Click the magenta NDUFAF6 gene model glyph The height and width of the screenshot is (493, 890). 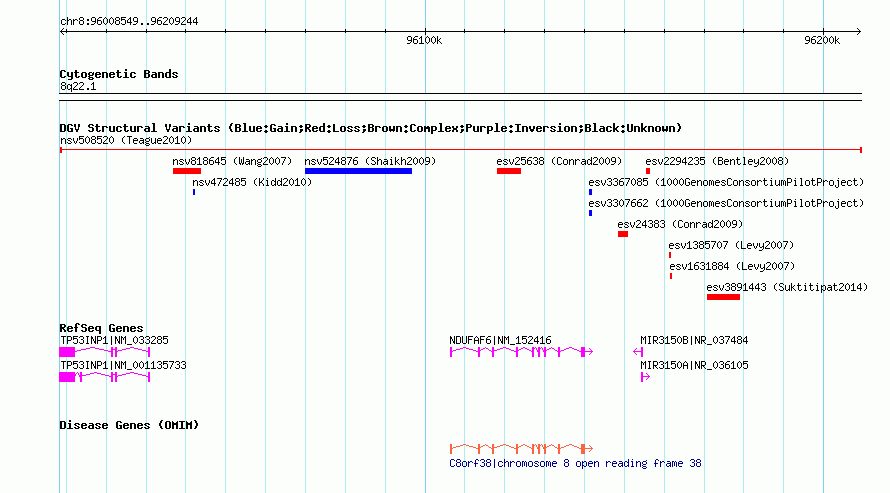[521, 352]
